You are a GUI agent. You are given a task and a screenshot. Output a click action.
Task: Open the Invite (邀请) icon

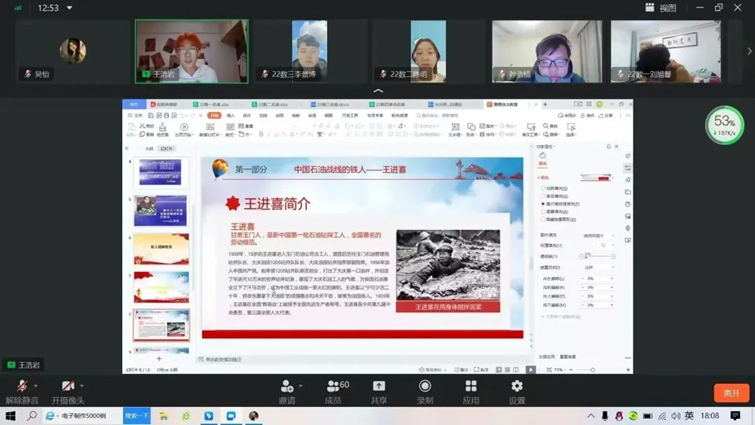coord(287,387)
